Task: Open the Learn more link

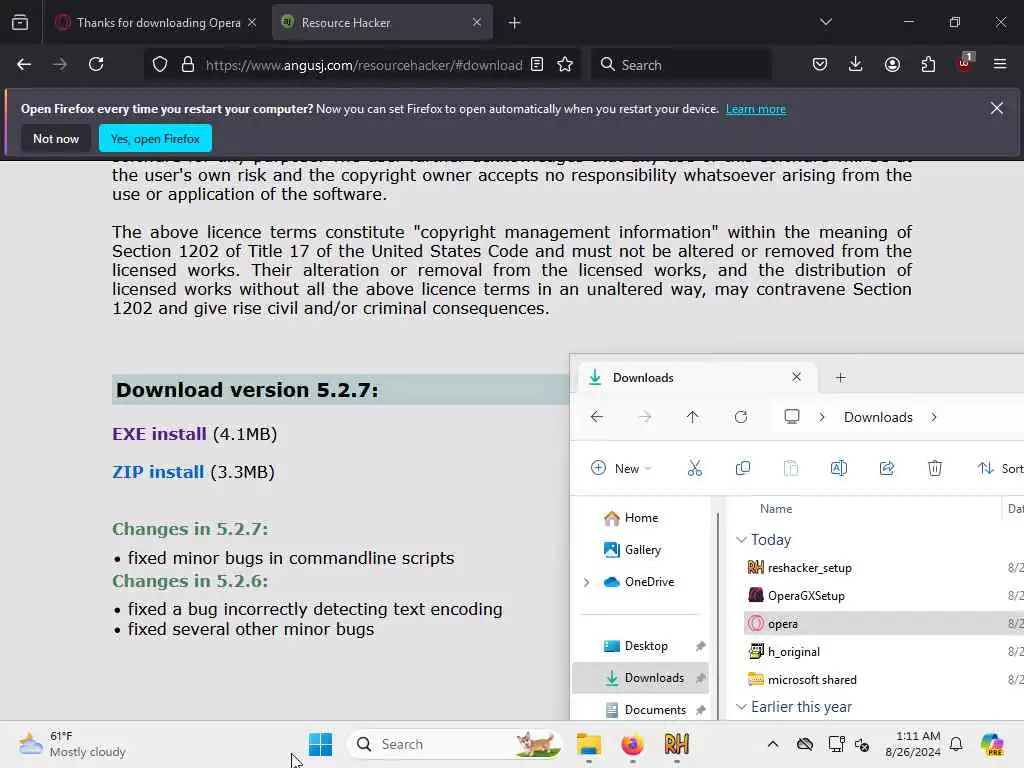Action: click(756, 109)
